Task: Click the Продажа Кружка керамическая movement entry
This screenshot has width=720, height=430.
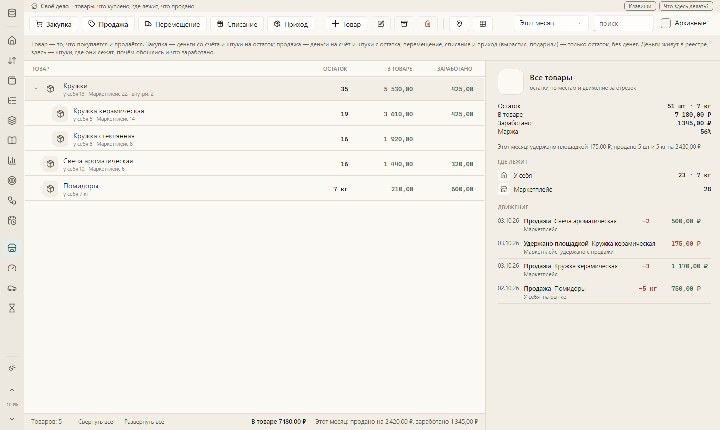Action: (x=604, y=270)
